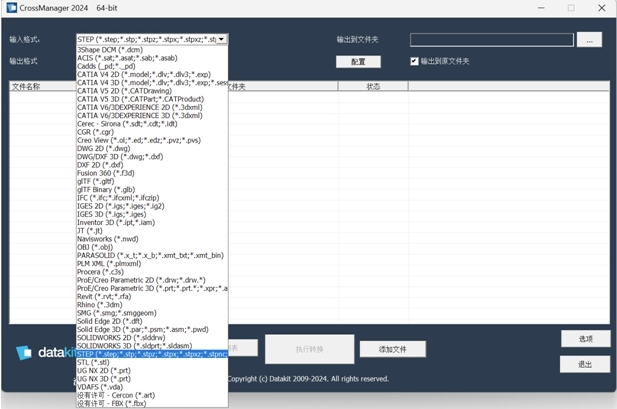Choose PARASOLID (*.x_t) format

152,255
